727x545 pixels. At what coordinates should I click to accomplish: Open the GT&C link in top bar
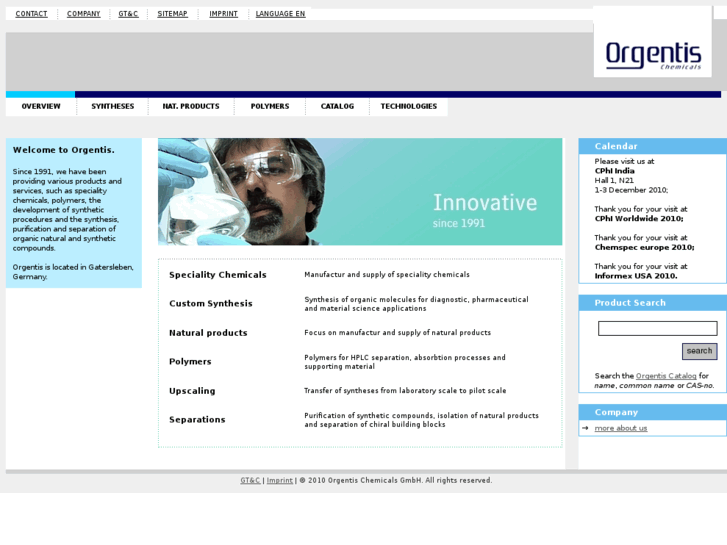[128, 14]
